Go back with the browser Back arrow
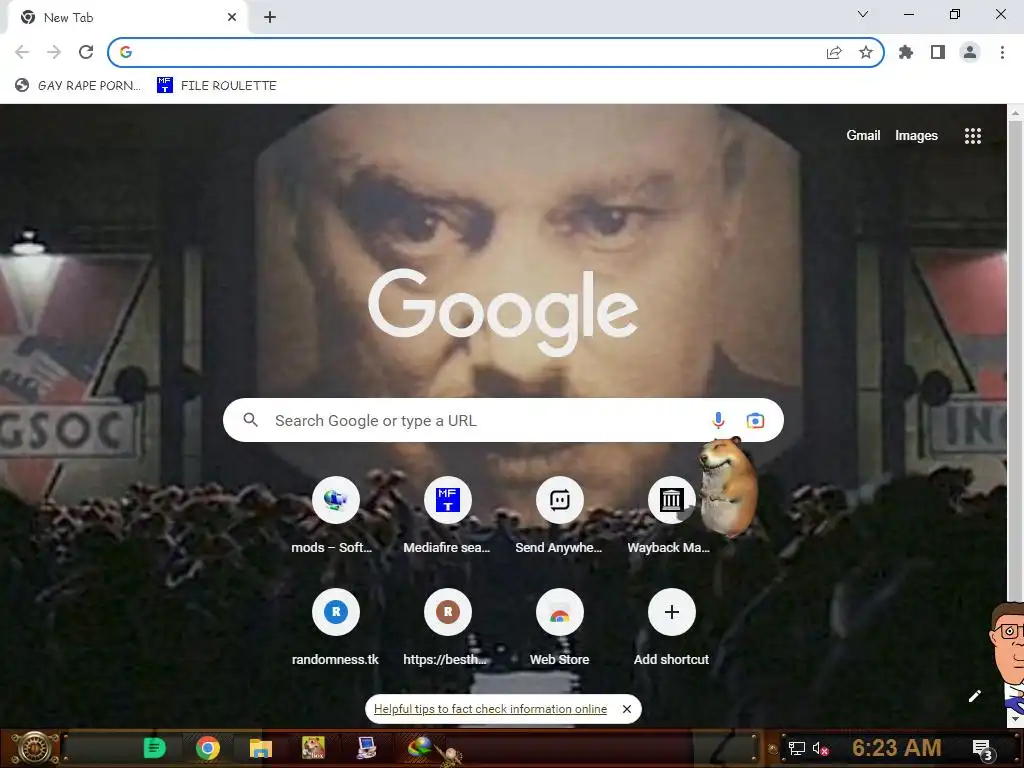Screen dimensions: 1024x768 coord(22,52)
